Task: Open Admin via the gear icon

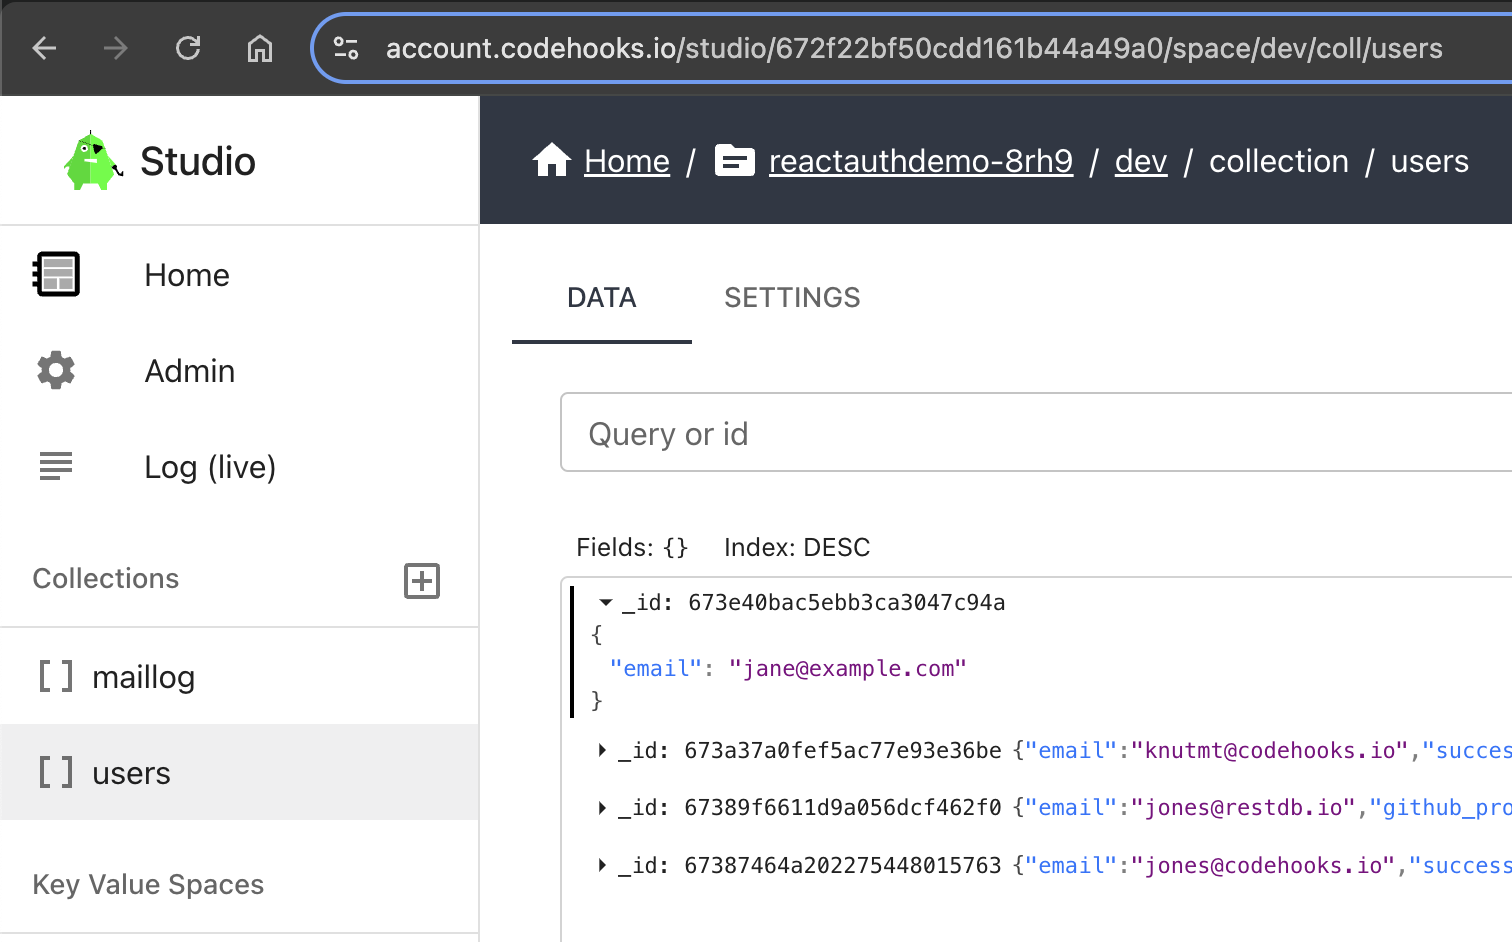Action: point(56,370)
